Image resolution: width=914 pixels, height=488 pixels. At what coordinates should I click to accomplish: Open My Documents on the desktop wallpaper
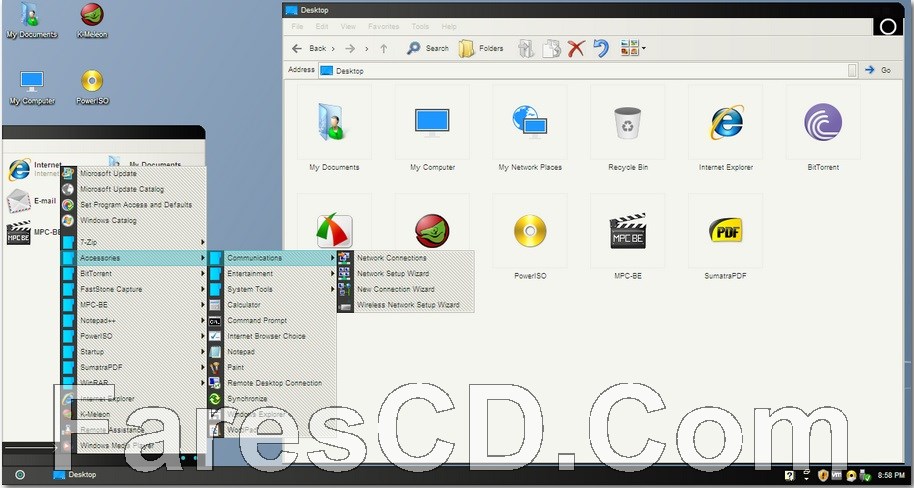click(x=31, y=20)
